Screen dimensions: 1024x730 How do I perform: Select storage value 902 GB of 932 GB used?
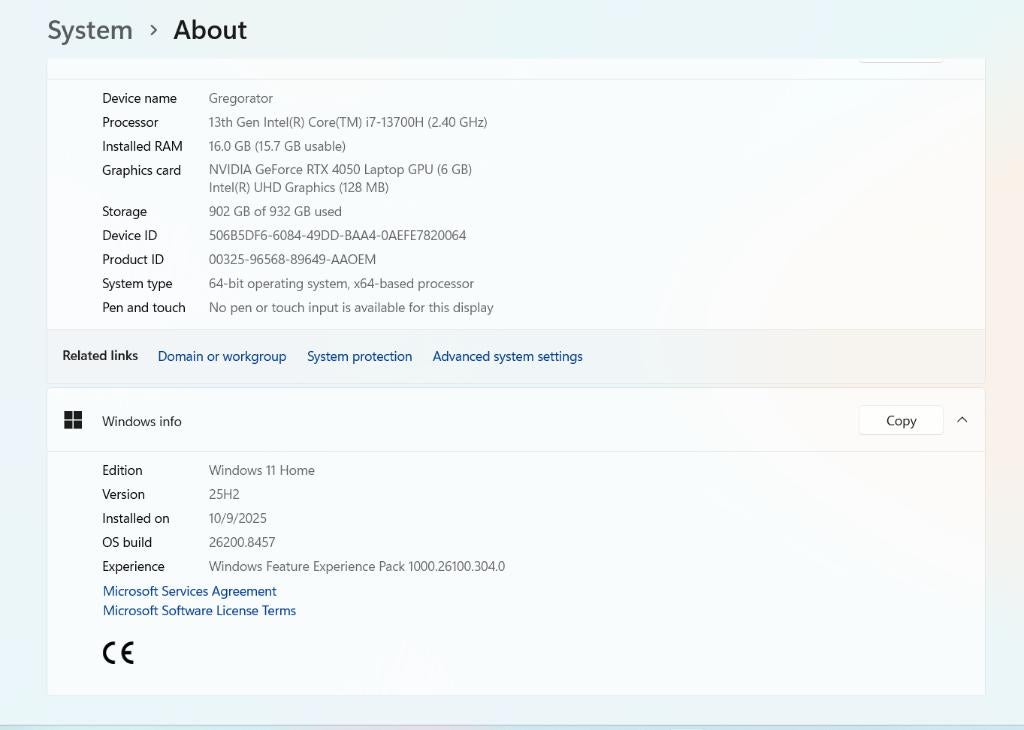click(275, 212)
